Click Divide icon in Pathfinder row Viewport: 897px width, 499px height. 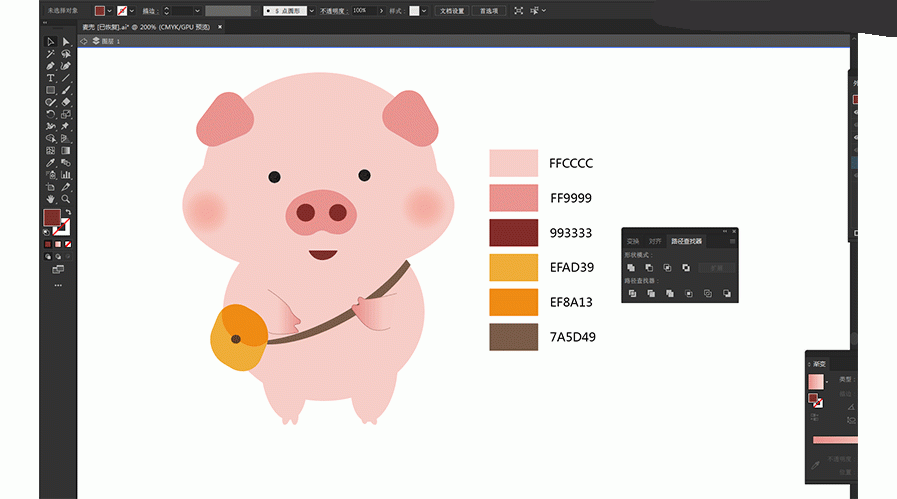pos(631,294)
